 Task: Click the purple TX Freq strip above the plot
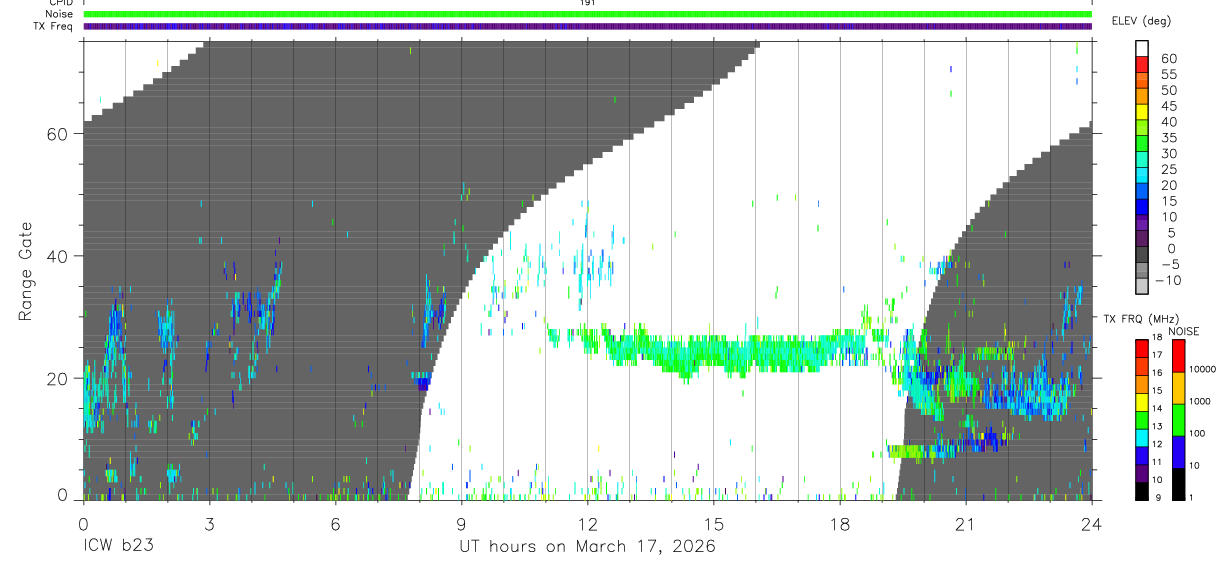[x=588, y=26]
